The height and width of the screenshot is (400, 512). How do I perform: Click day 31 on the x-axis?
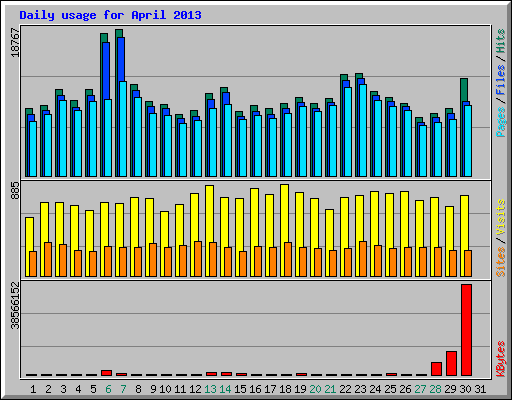coord(480,389)
